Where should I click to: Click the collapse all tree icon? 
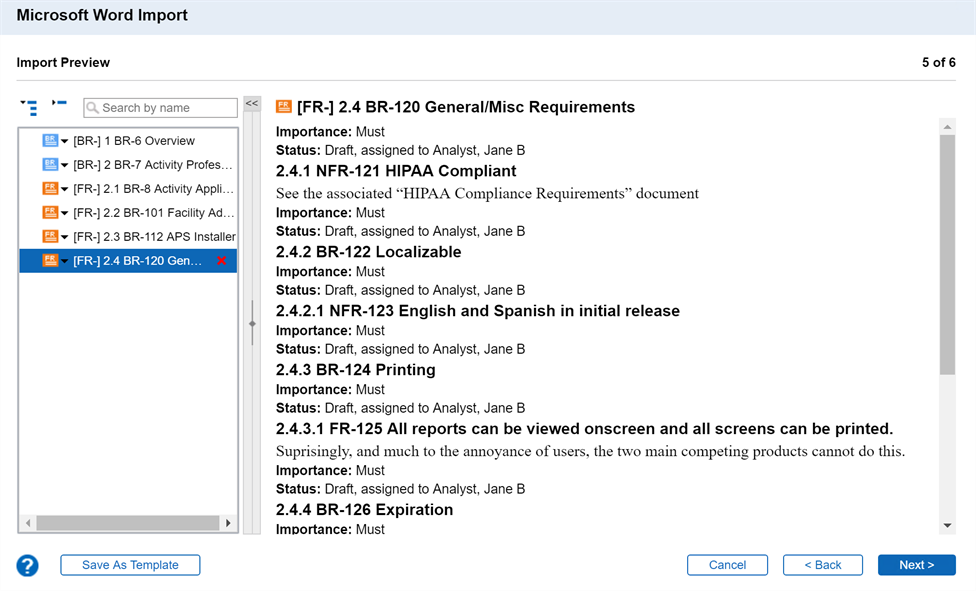pyautogui.click(x=59, y=104)
